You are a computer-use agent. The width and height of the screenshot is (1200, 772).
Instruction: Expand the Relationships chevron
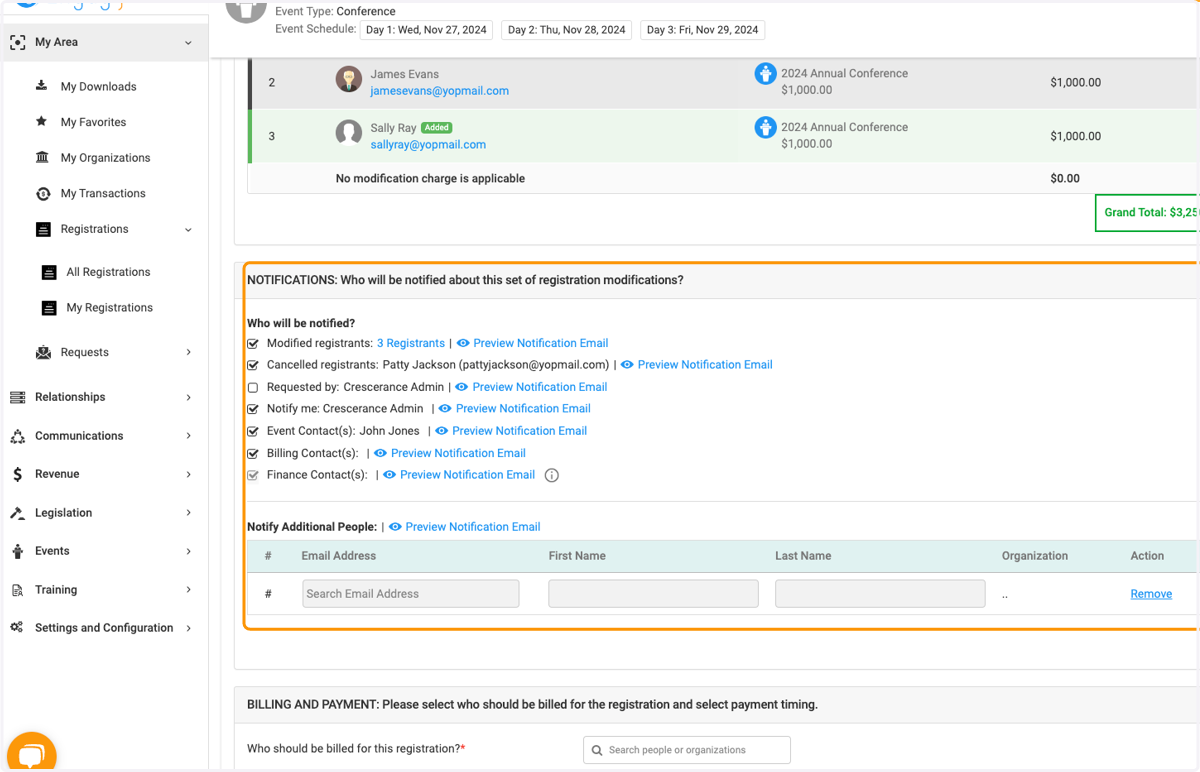[189, 397]
